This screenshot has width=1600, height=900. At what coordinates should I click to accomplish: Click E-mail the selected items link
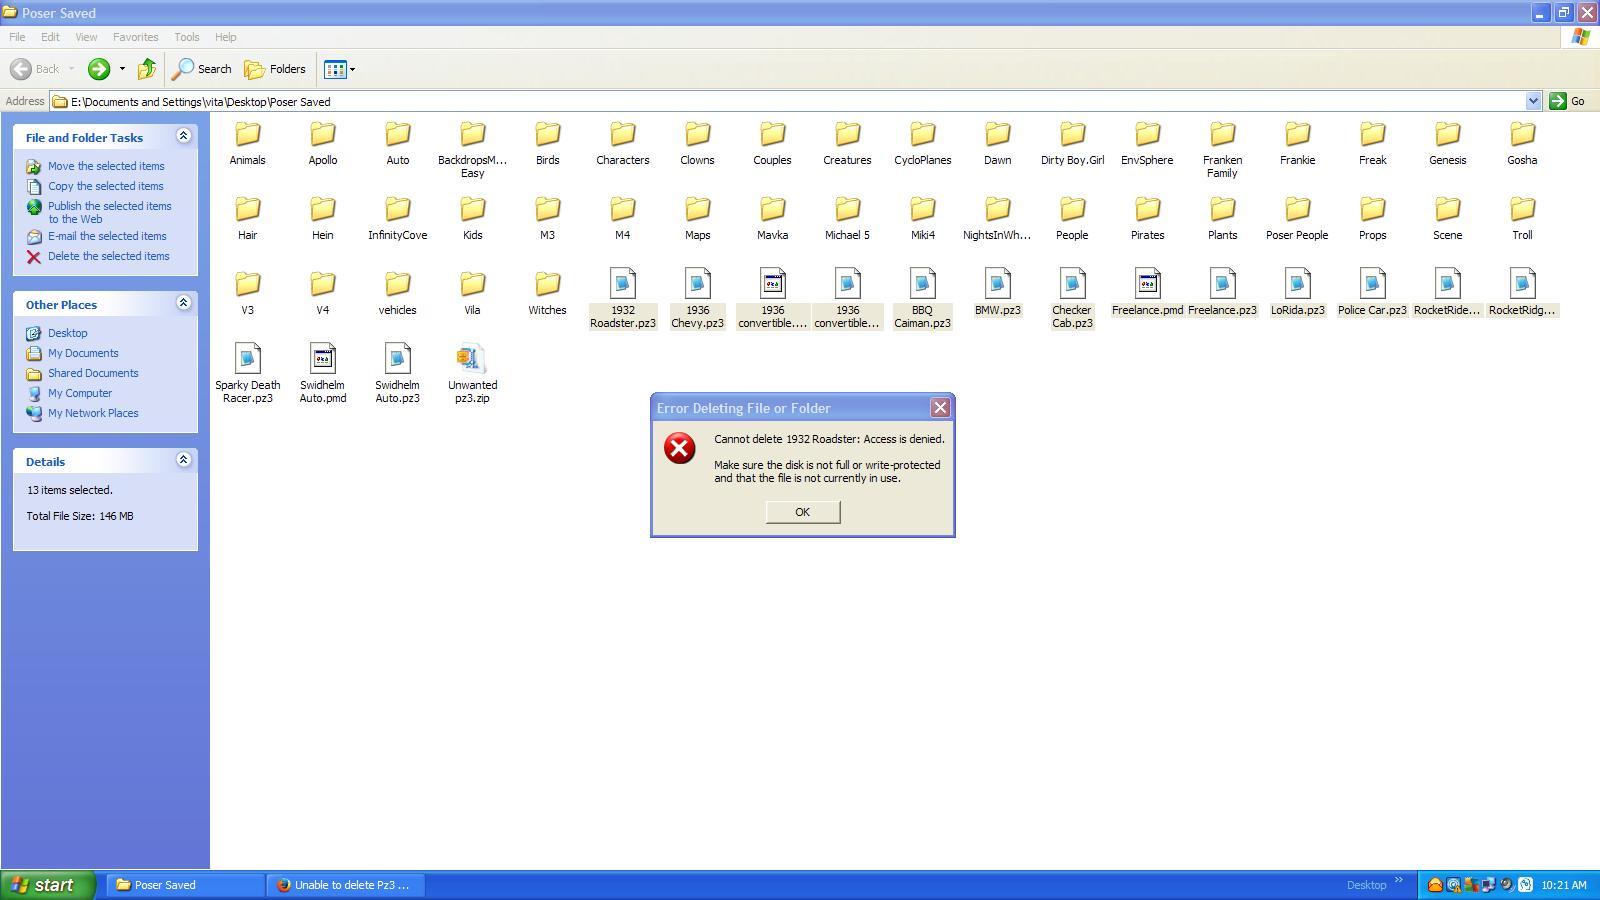107,236
